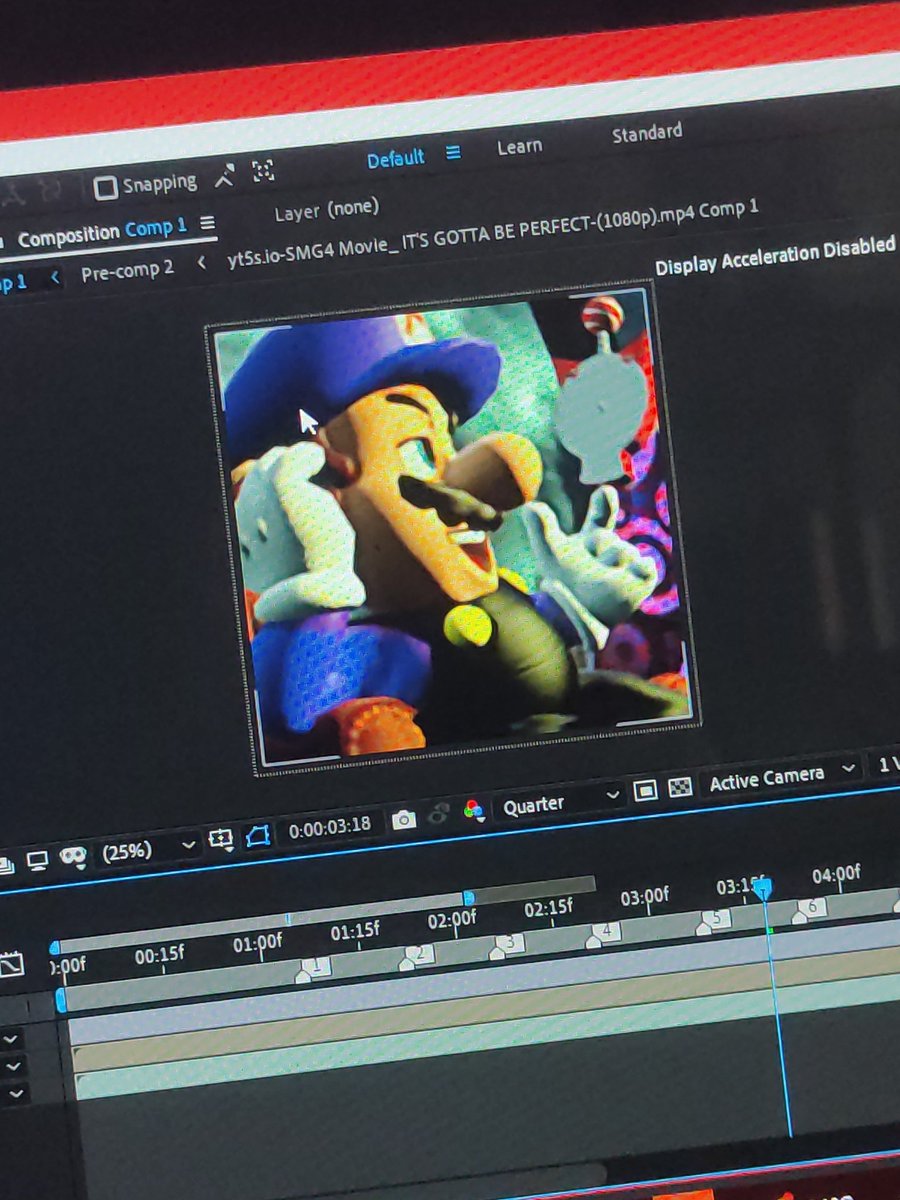
Task: Open grid and guide options icon
Action: (220, 840)
